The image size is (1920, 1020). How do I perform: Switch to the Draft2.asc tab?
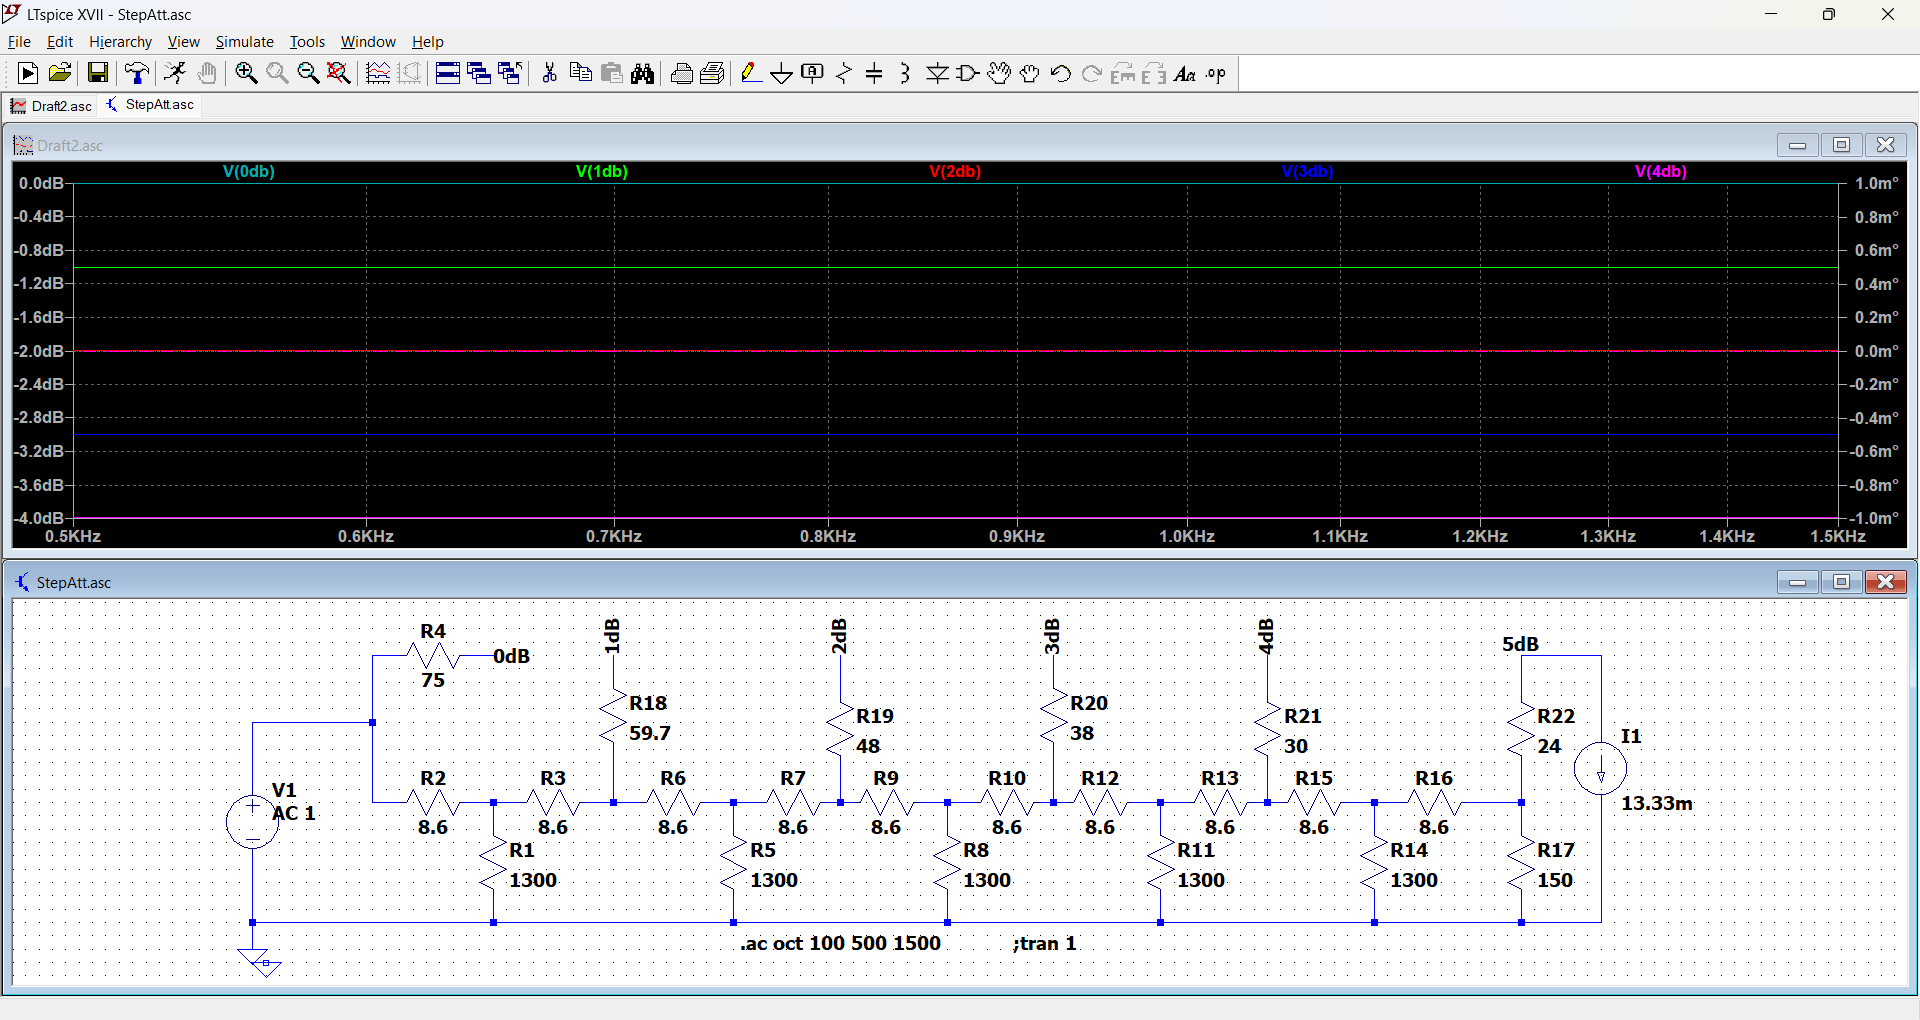[51, 105]
